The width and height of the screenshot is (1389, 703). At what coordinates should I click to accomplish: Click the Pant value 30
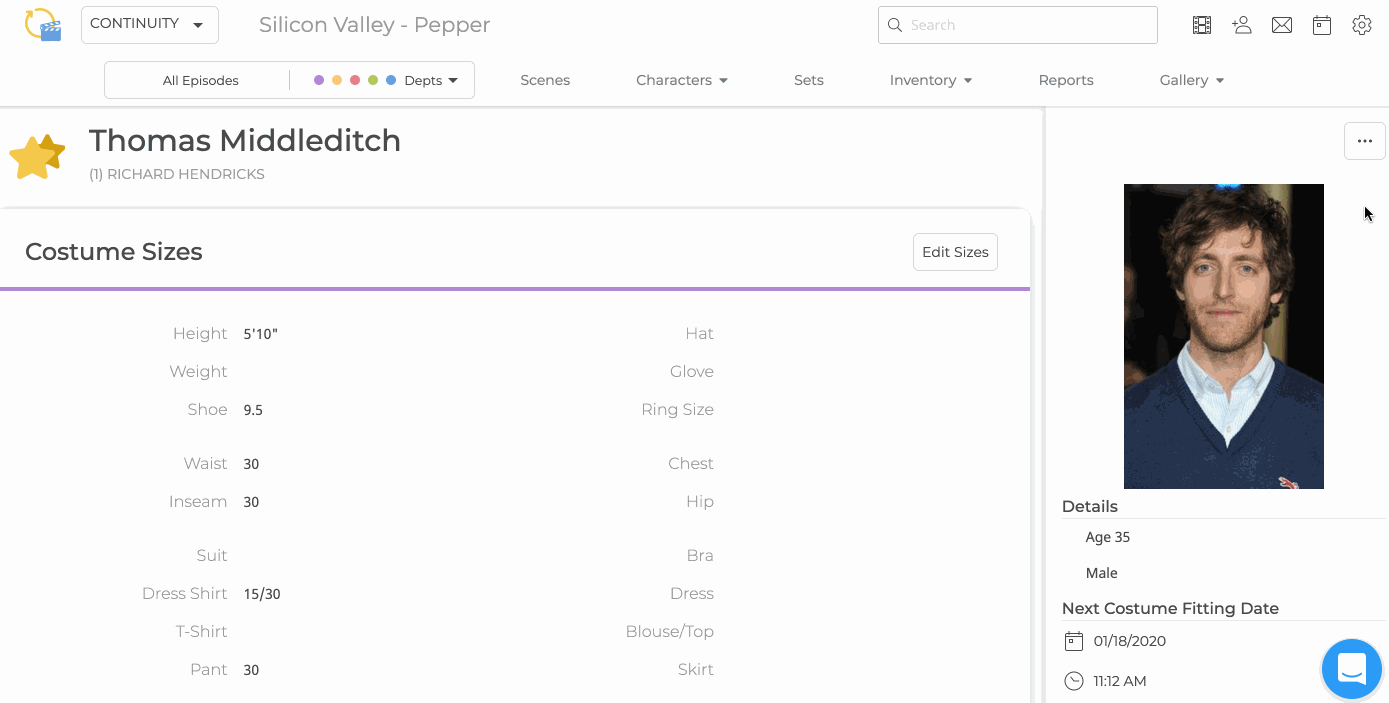[x=251, y=670]
